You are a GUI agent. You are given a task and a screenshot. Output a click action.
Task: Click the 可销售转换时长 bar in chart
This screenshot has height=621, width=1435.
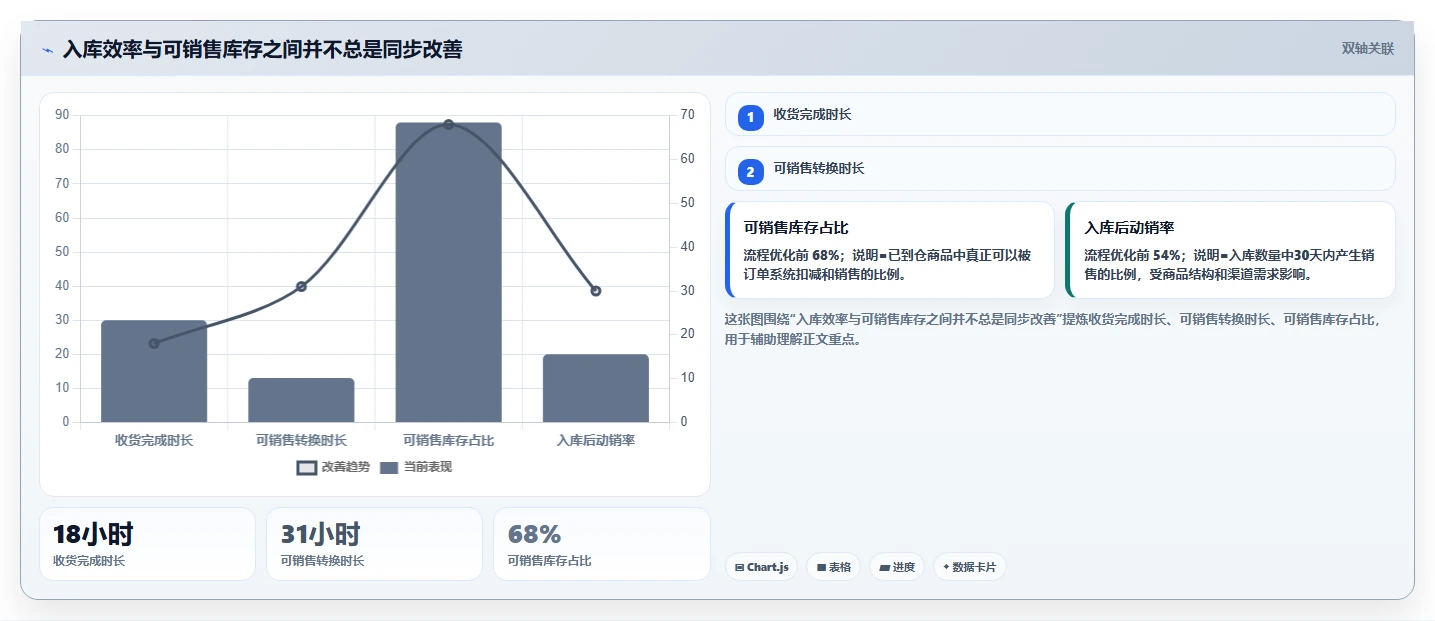[301, 400]
